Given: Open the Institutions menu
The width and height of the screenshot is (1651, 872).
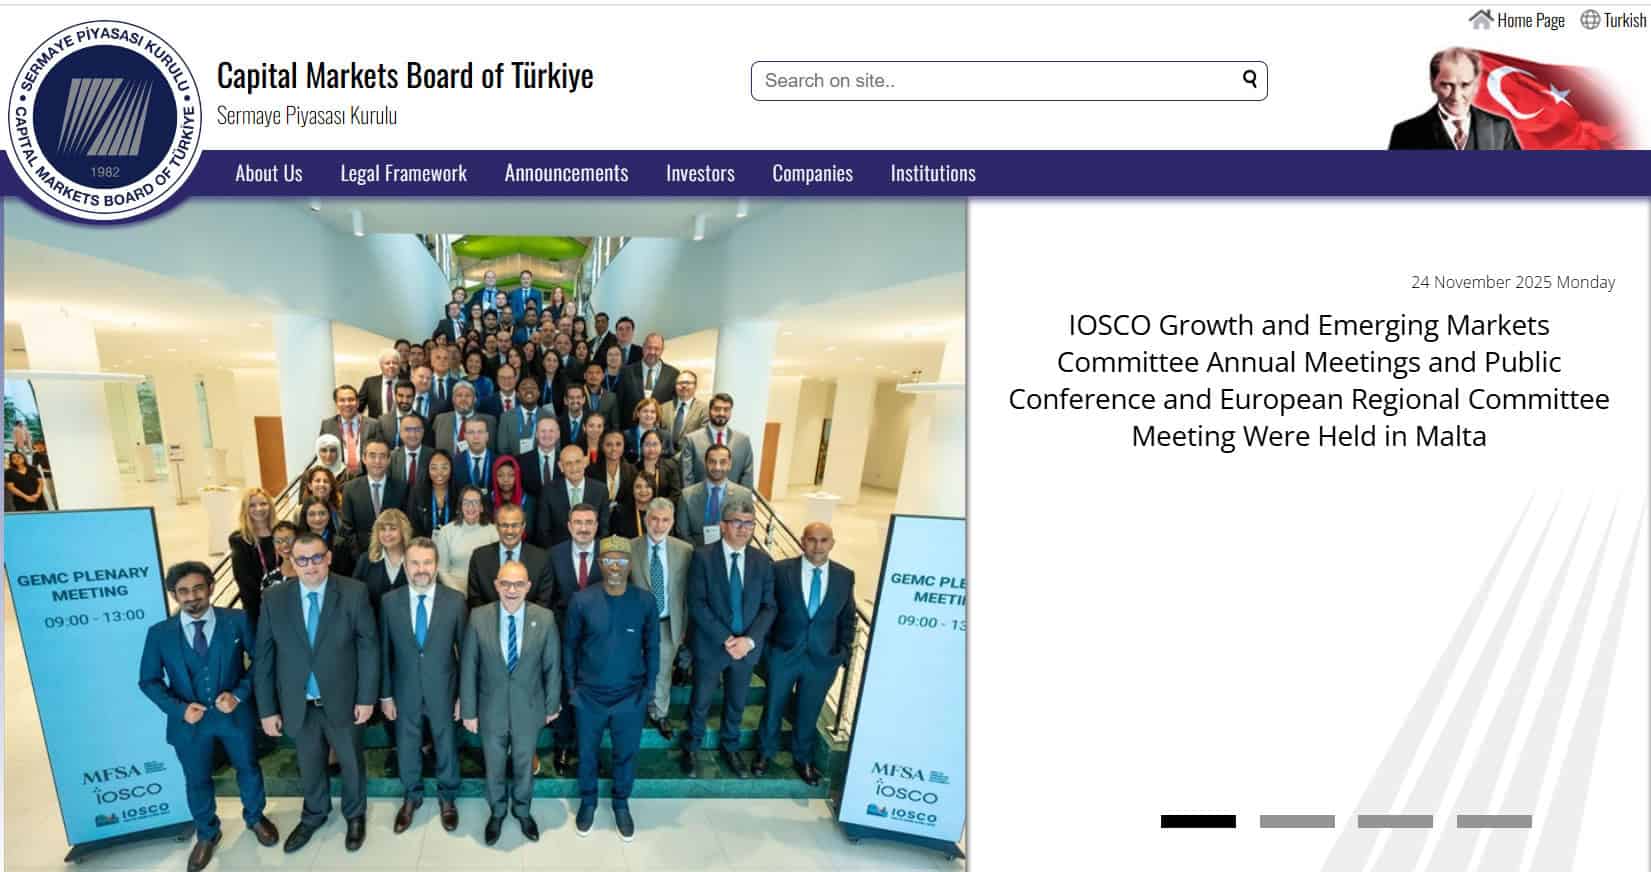Looking at the screenshot, I should (933, 173).
